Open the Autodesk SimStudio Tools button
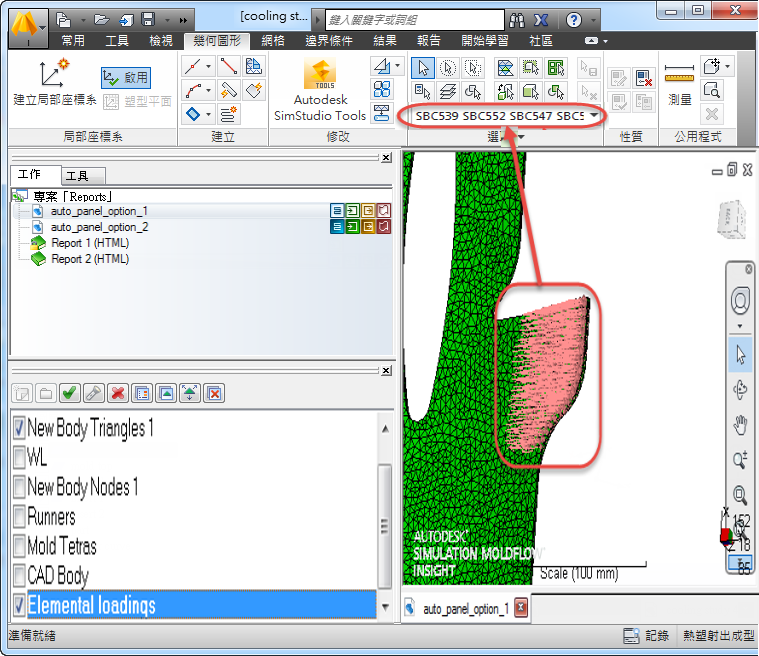This screenshot has width=759, height=656. pos(320,90)
